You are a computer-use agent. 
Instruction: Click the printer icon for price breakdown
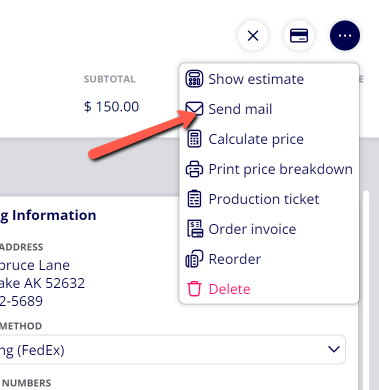pyautogui.click(x=194, y=169)
